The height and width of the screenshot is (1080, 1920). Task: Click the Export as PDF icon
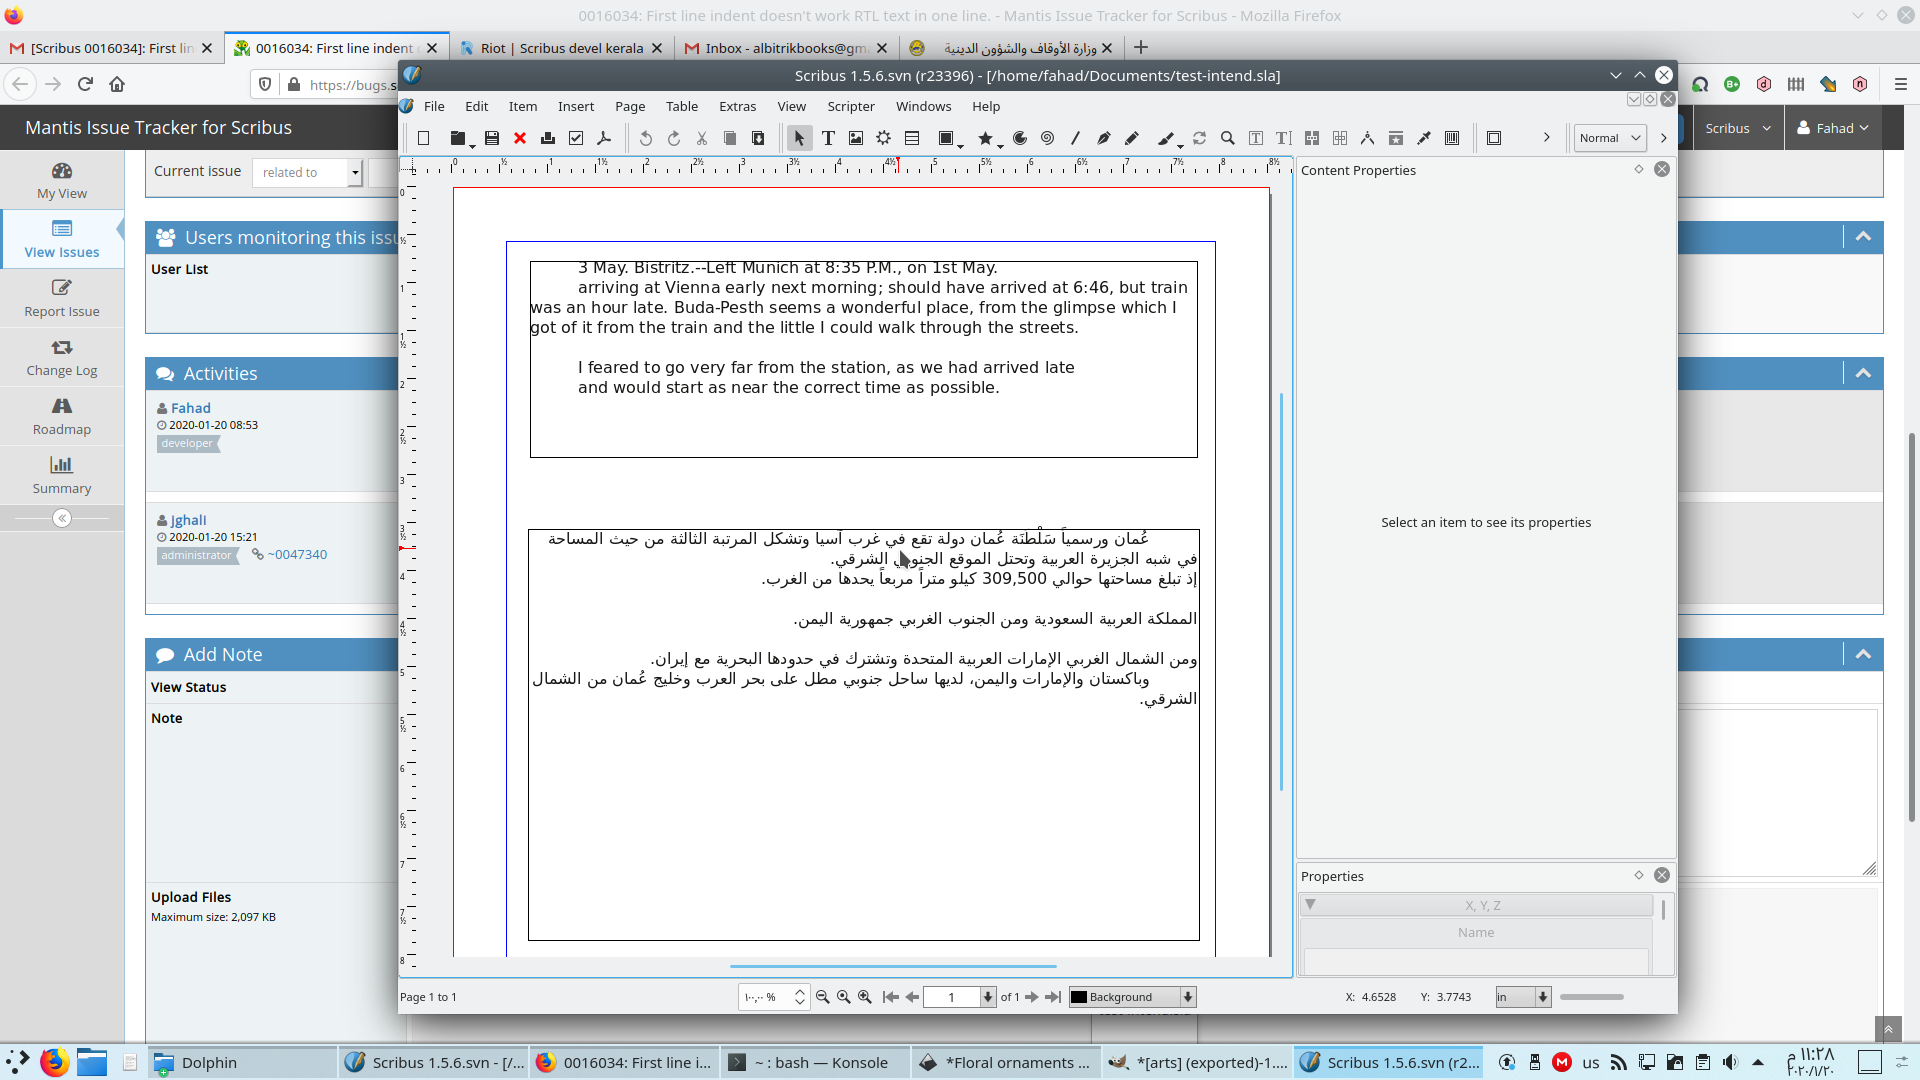coord(604,138)
